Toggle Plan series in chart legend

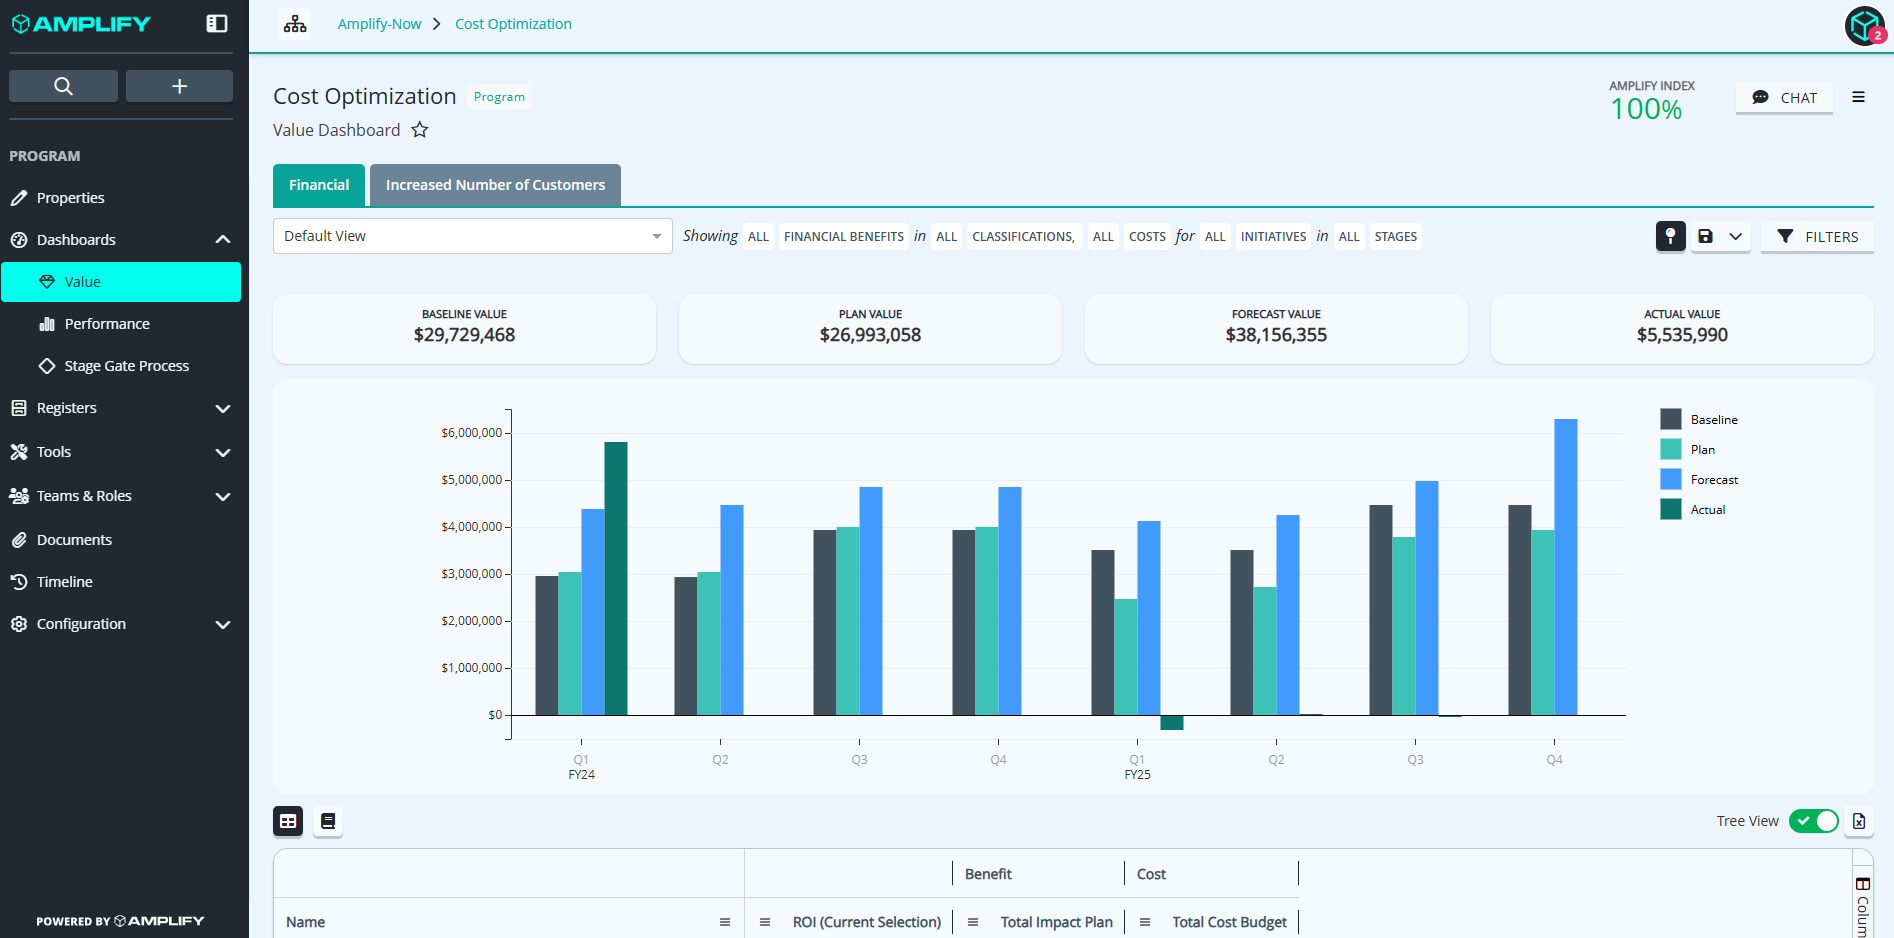coord(1688,449)
